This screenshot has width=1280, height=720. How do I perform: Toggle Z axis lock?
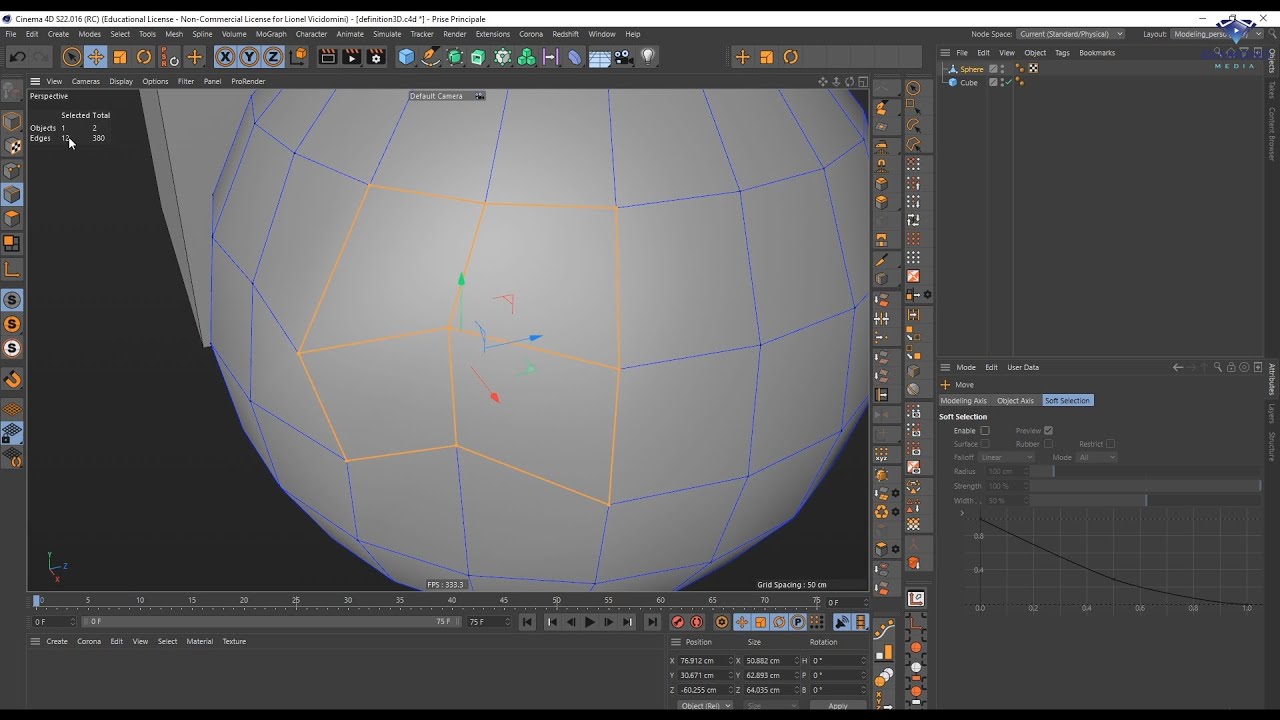(273, 57)
